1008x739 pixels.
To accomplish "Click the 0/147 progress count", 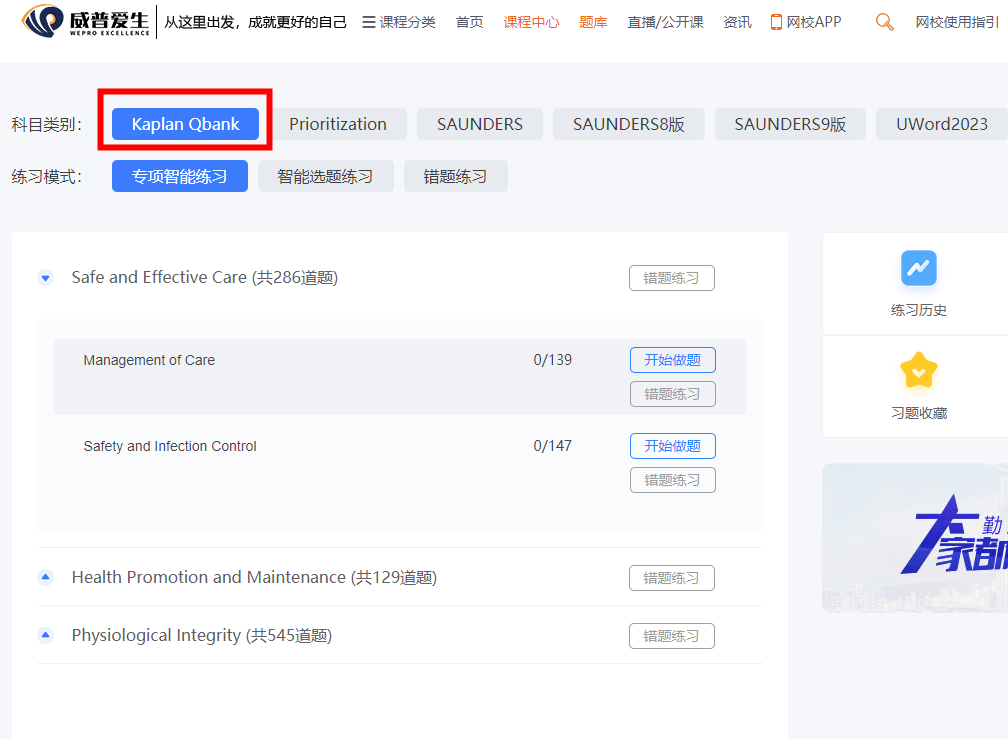I will point(552,446).
